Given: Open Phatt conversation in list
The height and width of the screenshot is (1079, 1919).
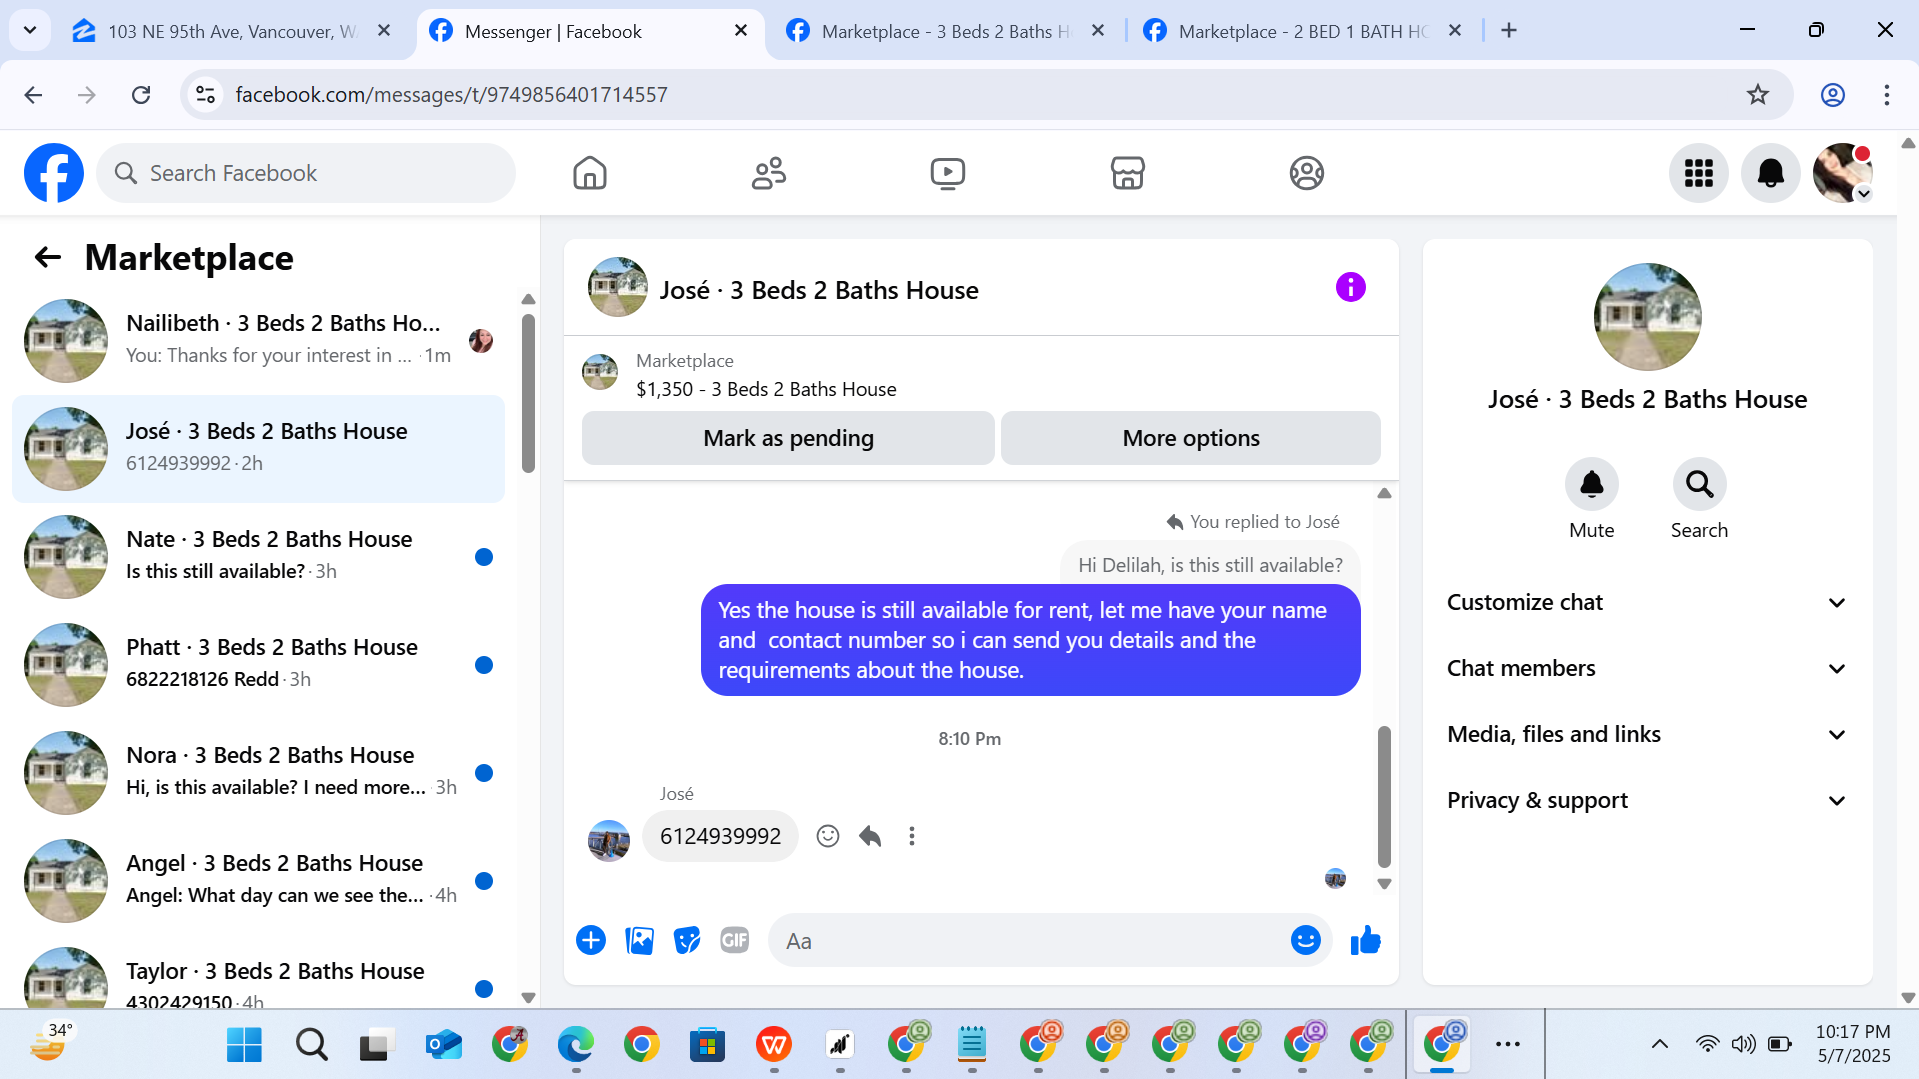Looking at the screenshot, I should (x=258, y=664).
